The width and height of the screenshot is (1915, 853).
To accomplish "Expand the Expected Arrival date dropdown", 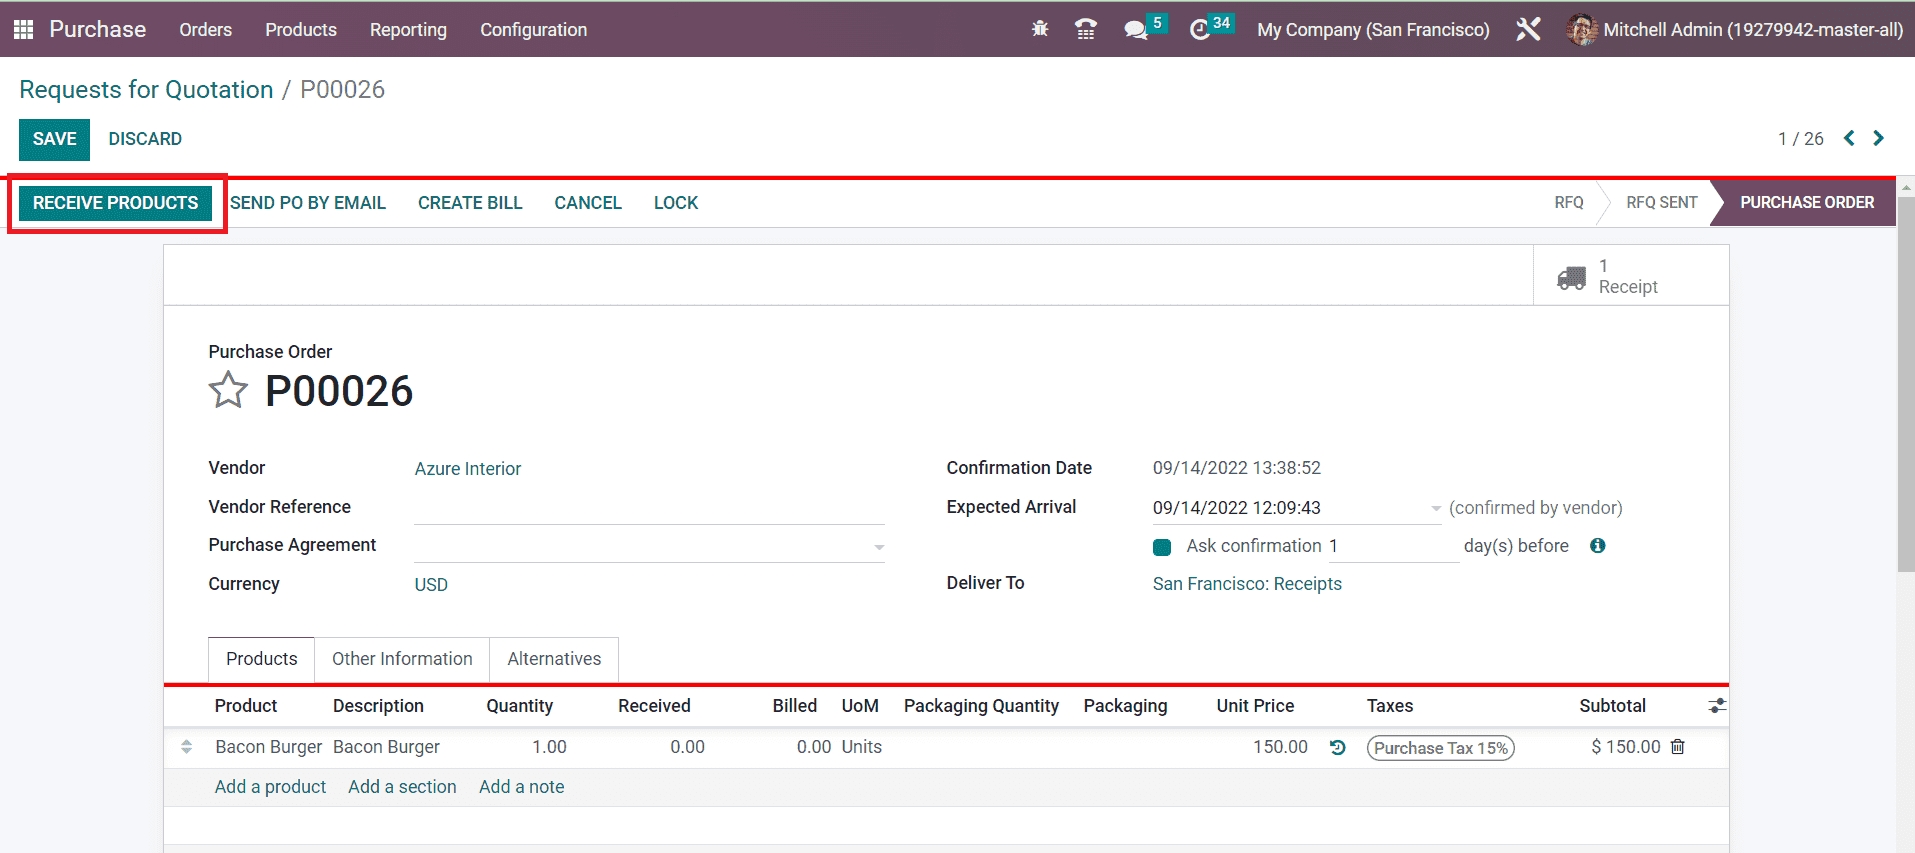I will click(1436, 508).
